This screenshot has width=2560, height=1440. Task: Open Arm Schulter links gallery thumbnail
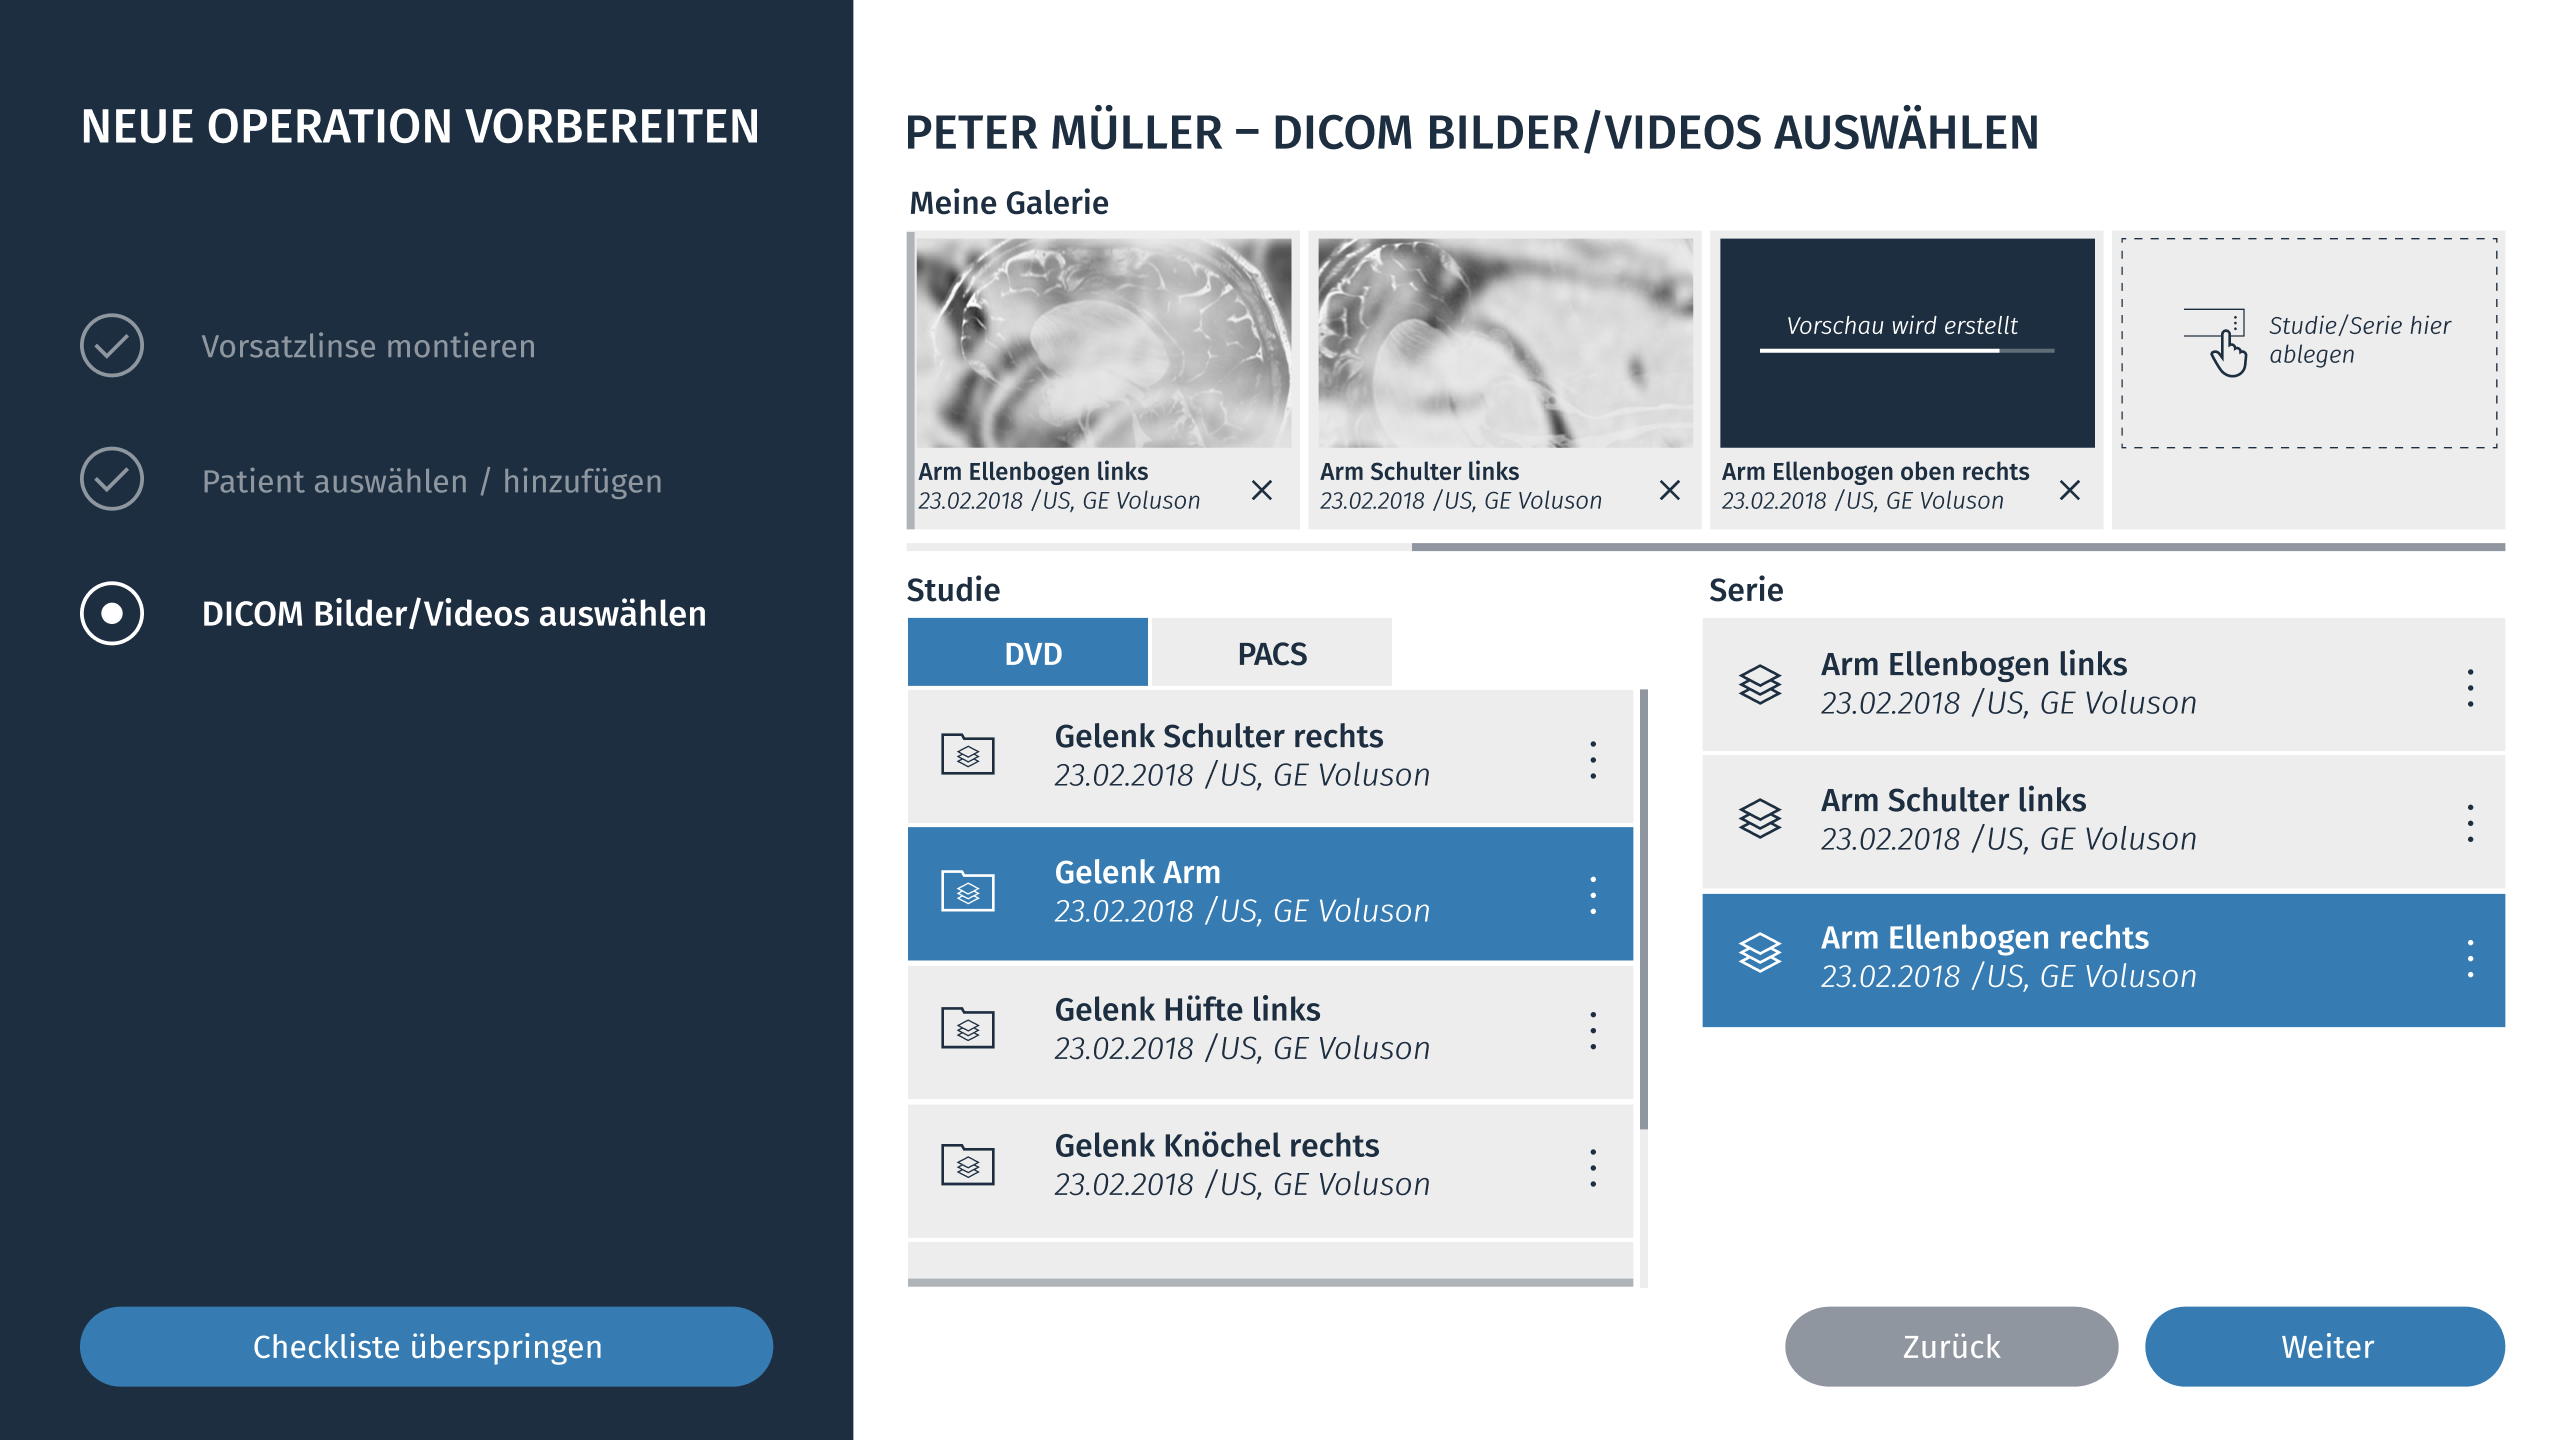point(1505,343)
